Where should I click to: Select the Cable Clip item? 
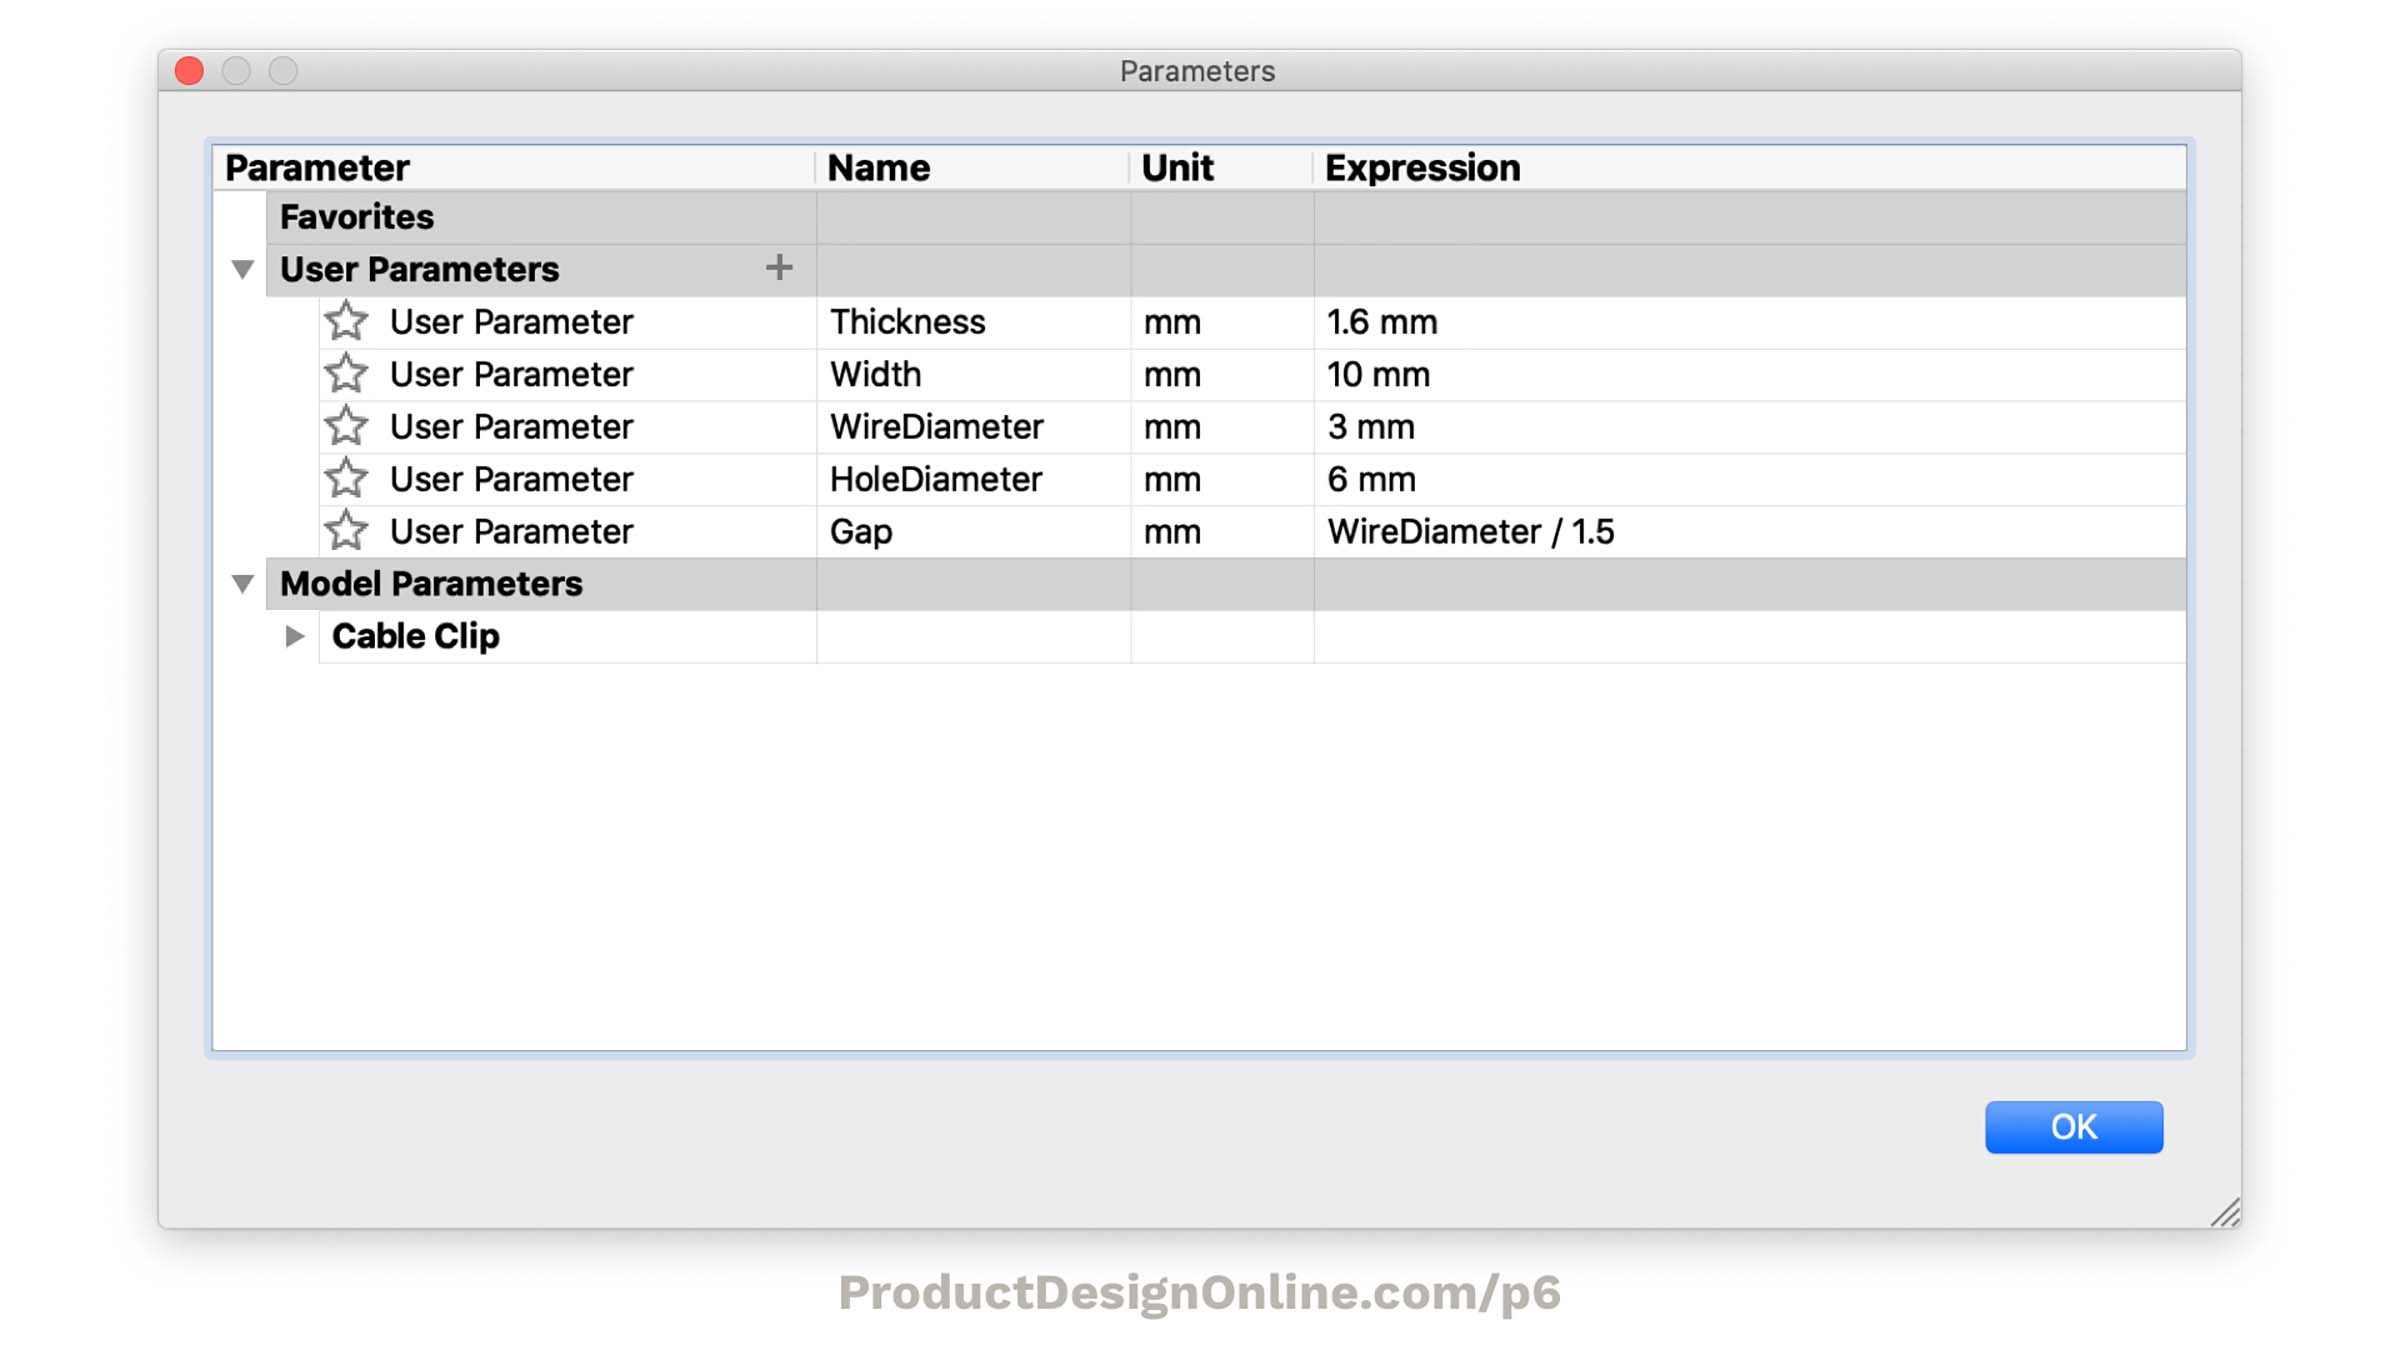[x=415, y=636]
